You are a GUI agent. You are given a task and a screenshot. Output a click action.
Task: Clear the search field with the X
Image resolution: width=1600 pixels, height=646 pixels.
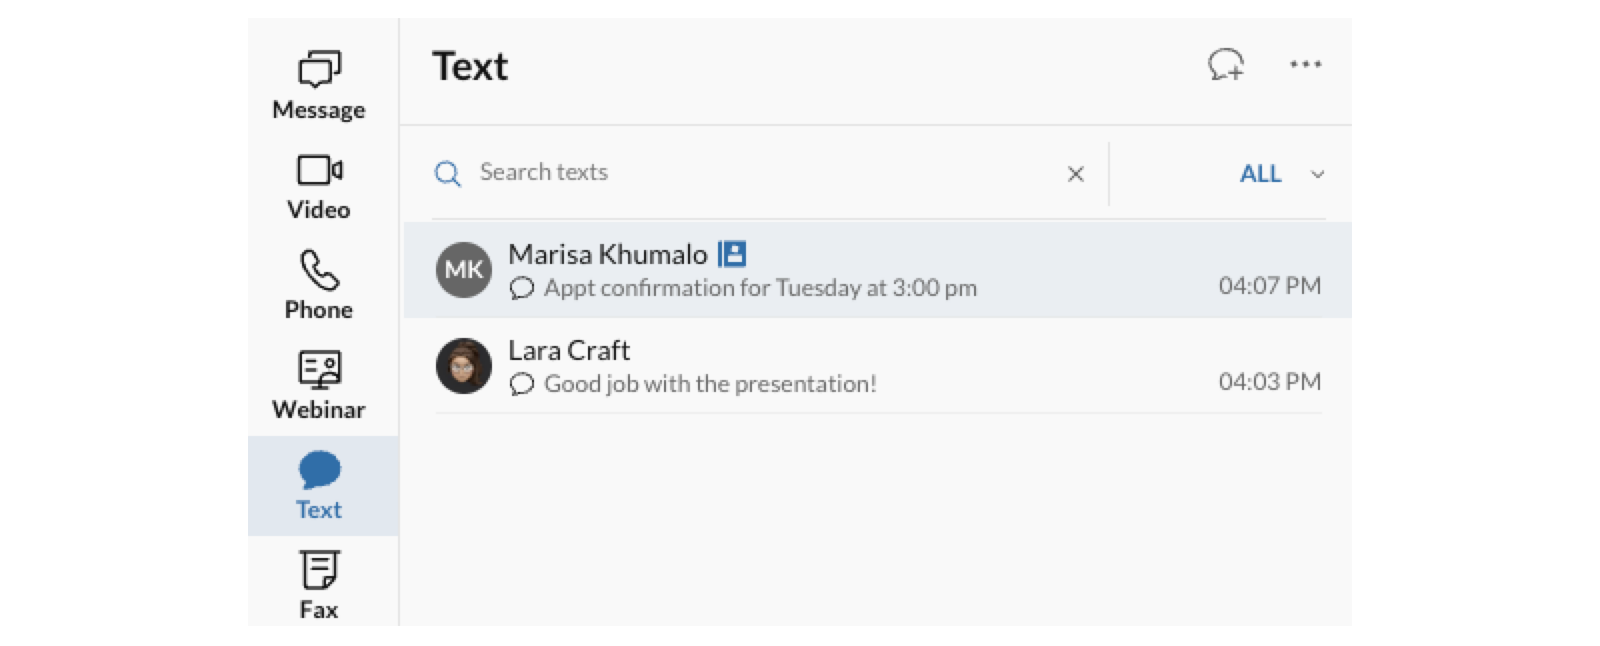[x=1075, y=173]
